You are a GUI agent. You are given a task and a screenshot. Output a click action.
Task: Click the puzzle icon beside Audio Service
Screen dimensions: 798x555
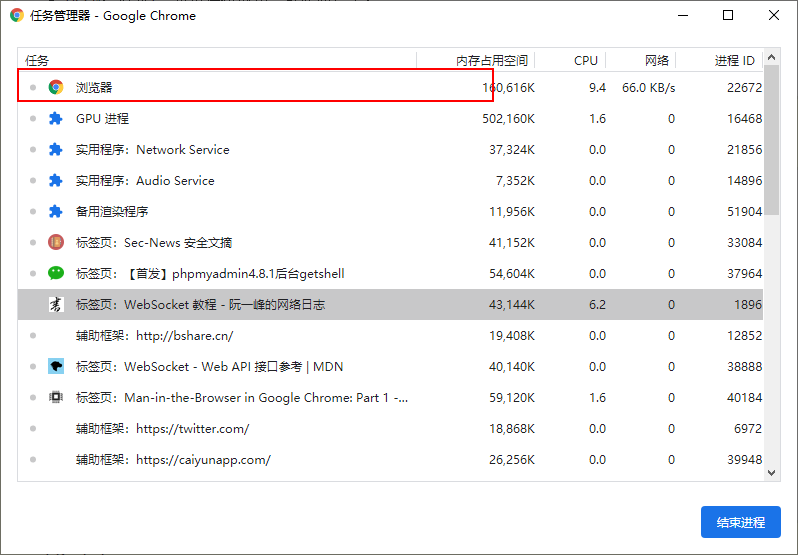coord(55,181)
